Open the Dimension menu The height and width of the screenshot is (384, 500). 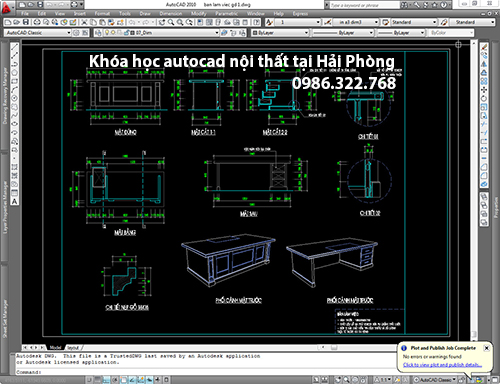(171, 14)
